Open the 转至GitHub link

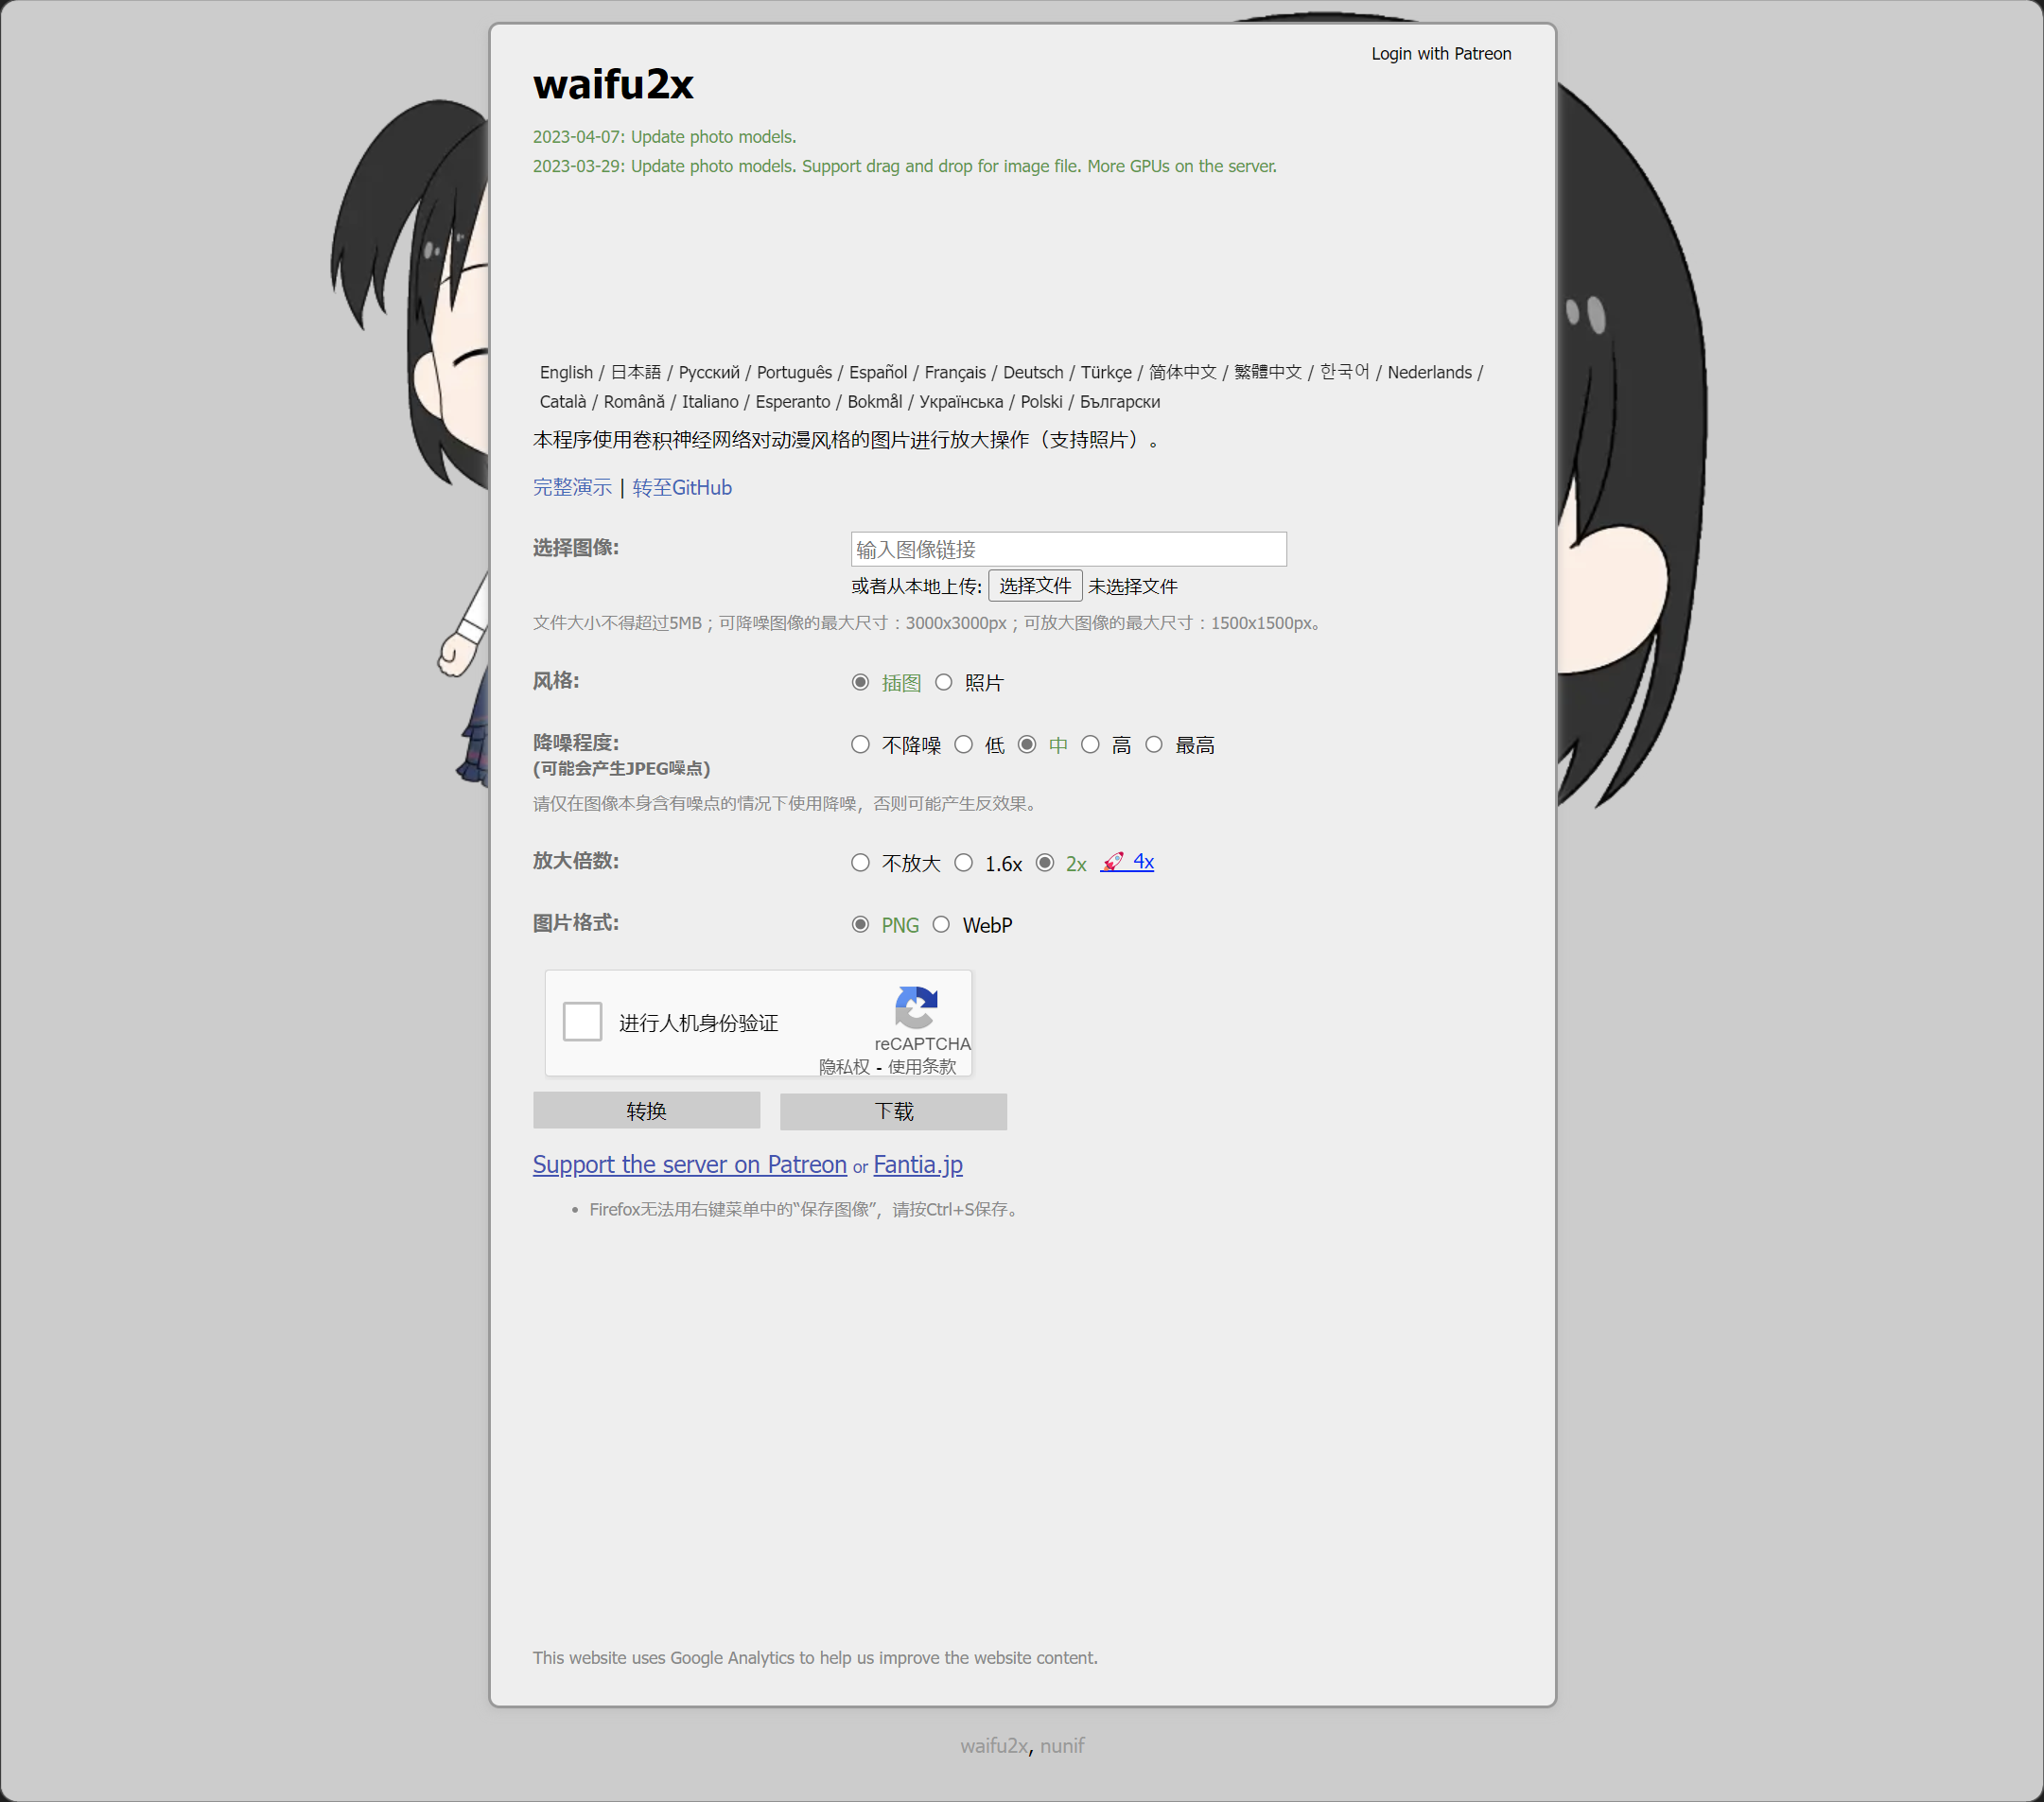click(681, 487)
